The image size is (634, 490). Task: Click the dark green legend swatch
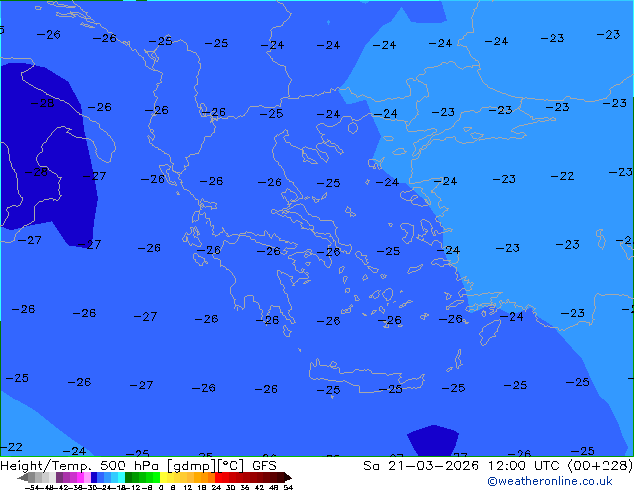(x=128, y=477)
